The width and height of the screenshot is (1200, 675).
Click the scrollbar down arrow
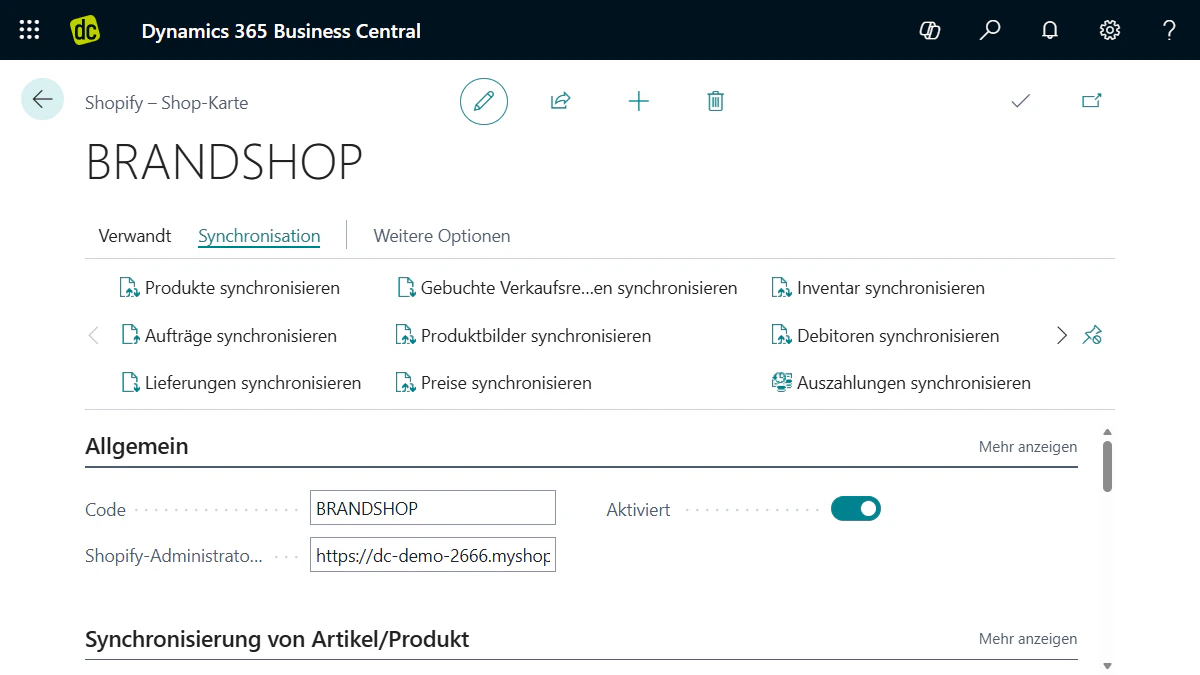1107,665
